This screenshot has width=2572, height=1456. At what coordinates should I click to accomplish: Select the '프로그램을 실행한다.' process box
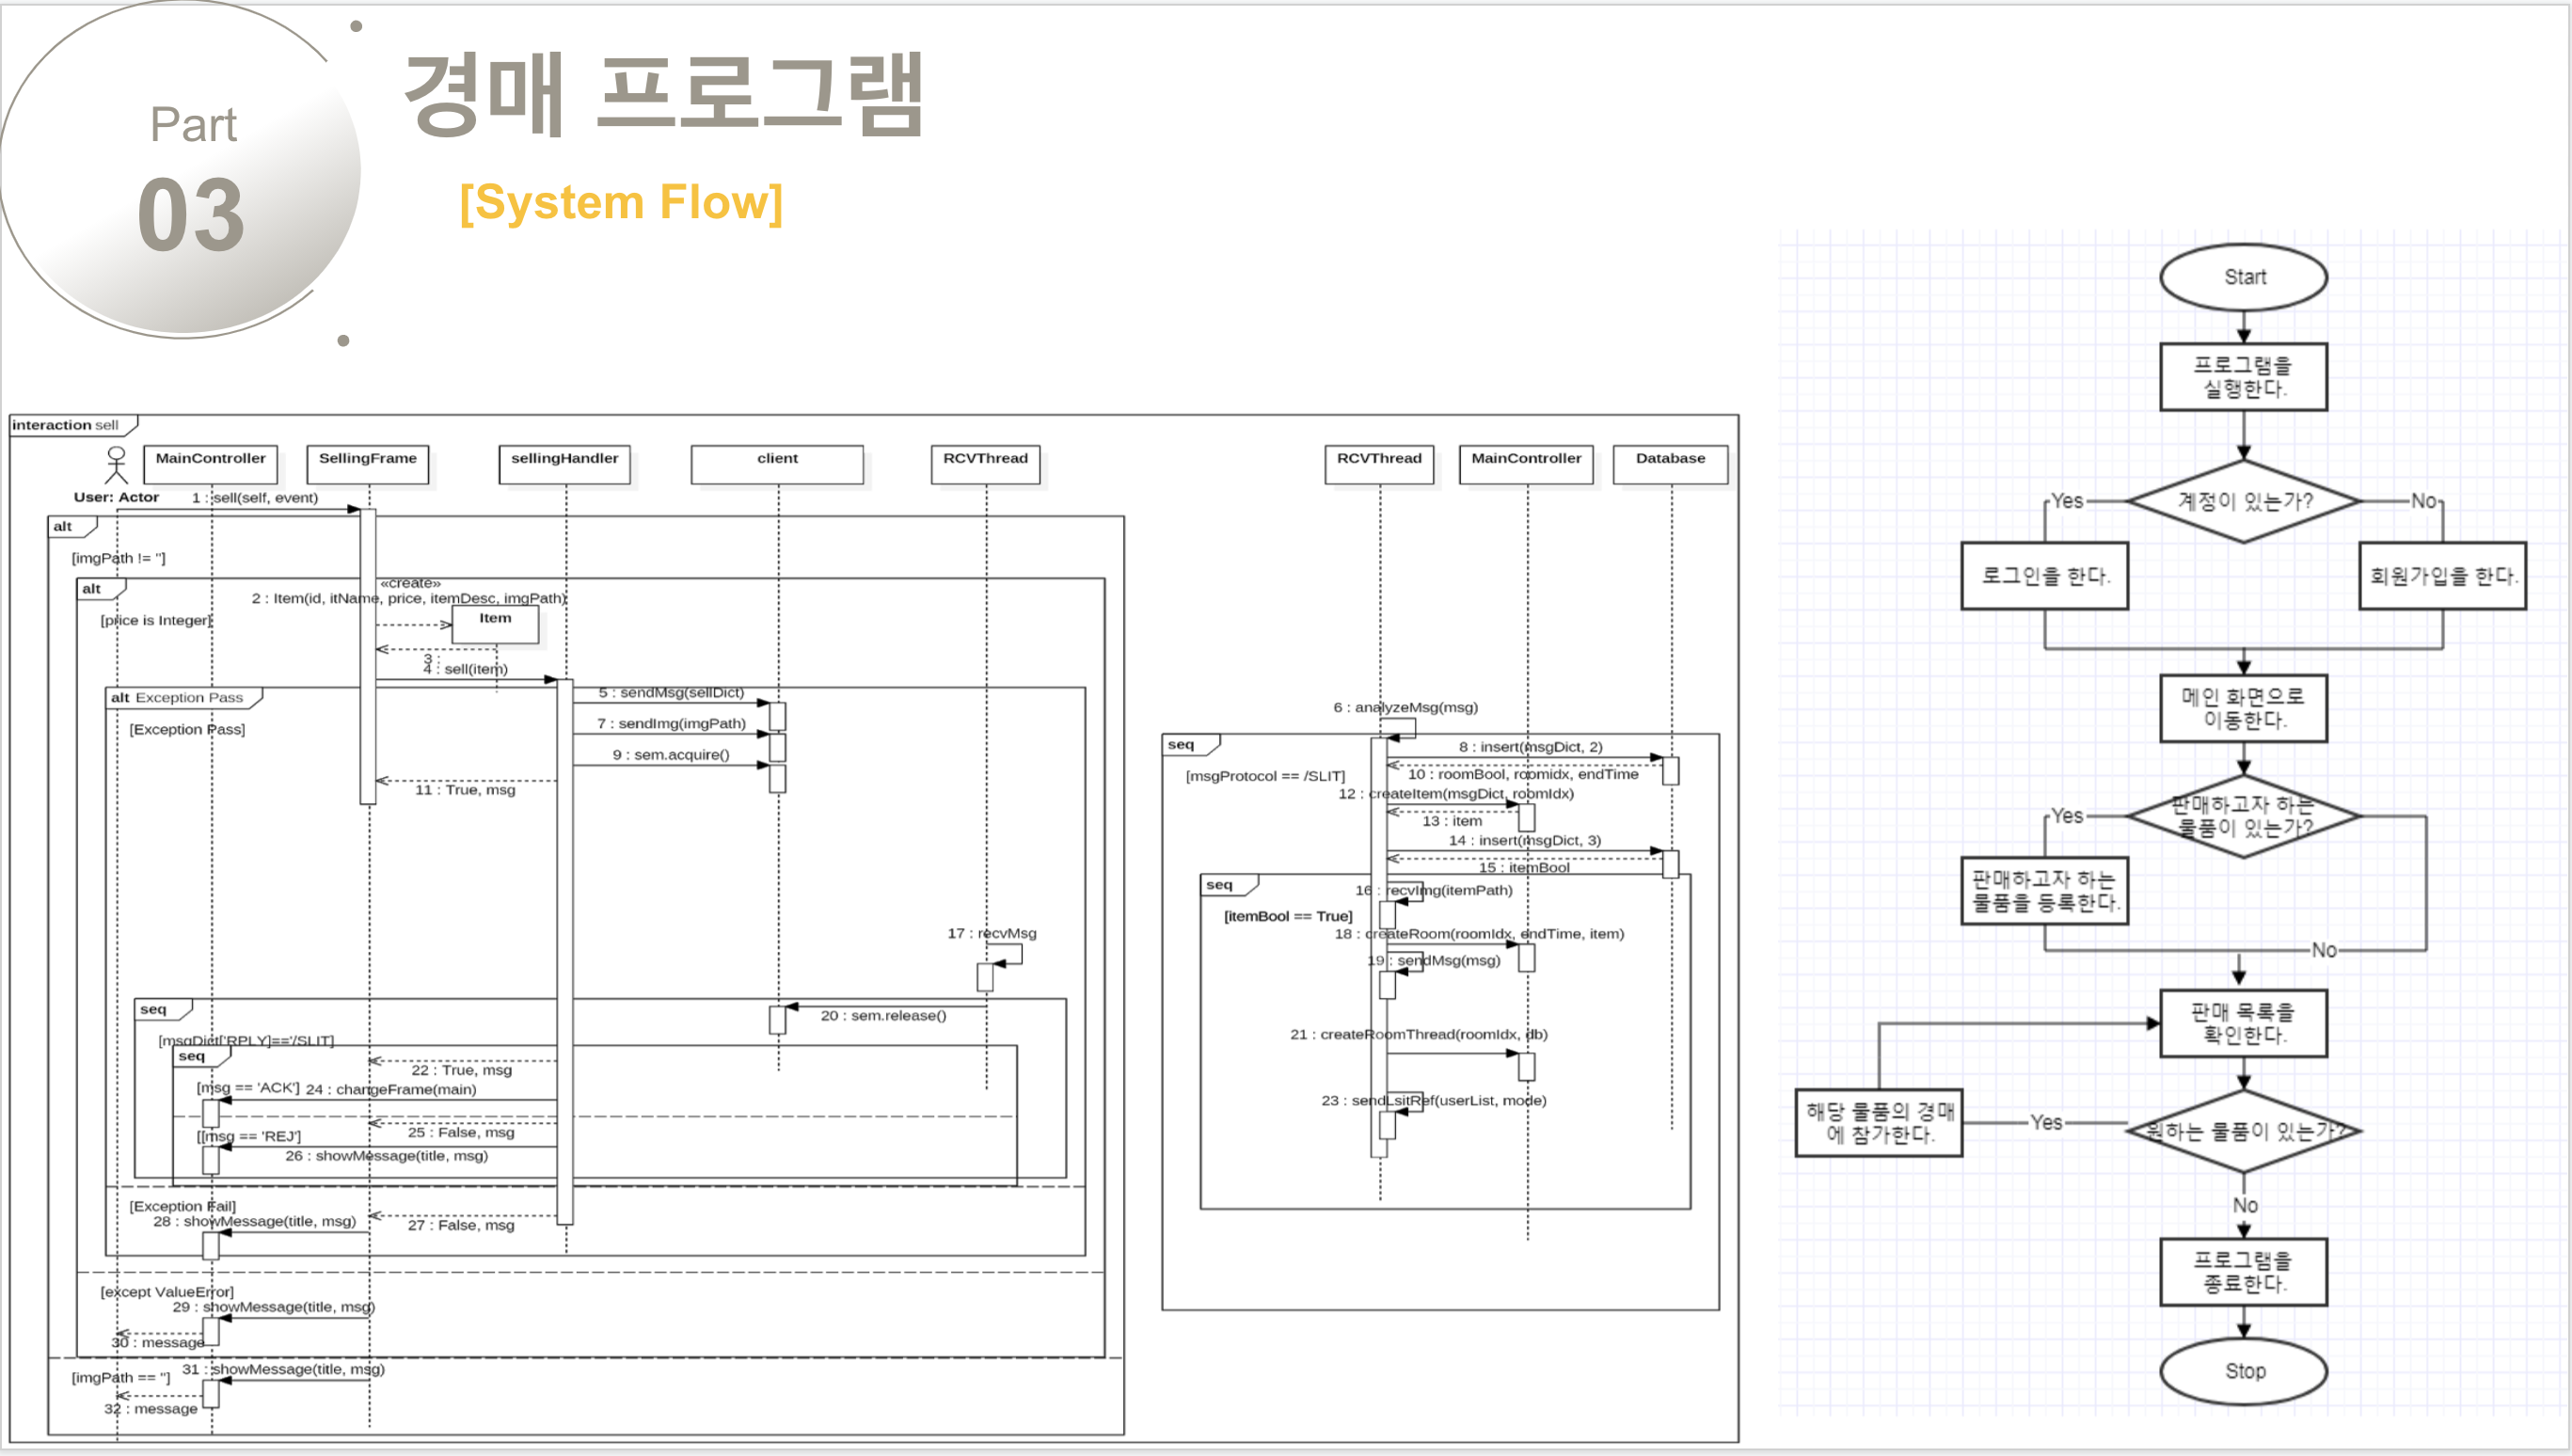[2243, 377]
